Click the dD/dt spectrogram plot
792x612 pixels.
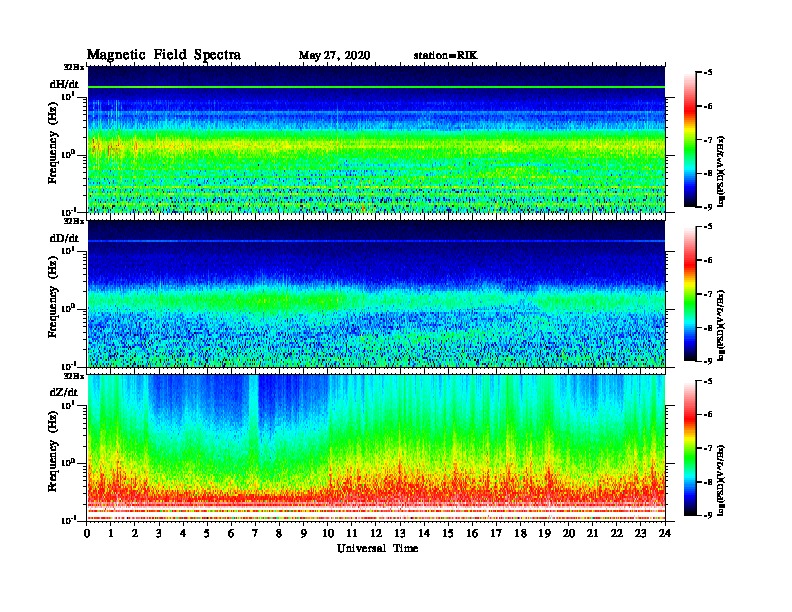pyautogui.click(x=376, y=294)
